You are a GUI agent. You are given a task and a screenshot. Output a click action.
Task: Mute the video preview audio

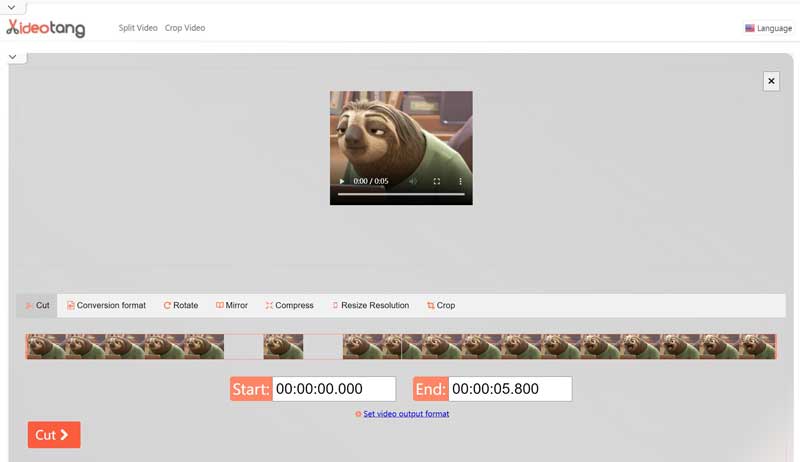click(x=413, y=181)
